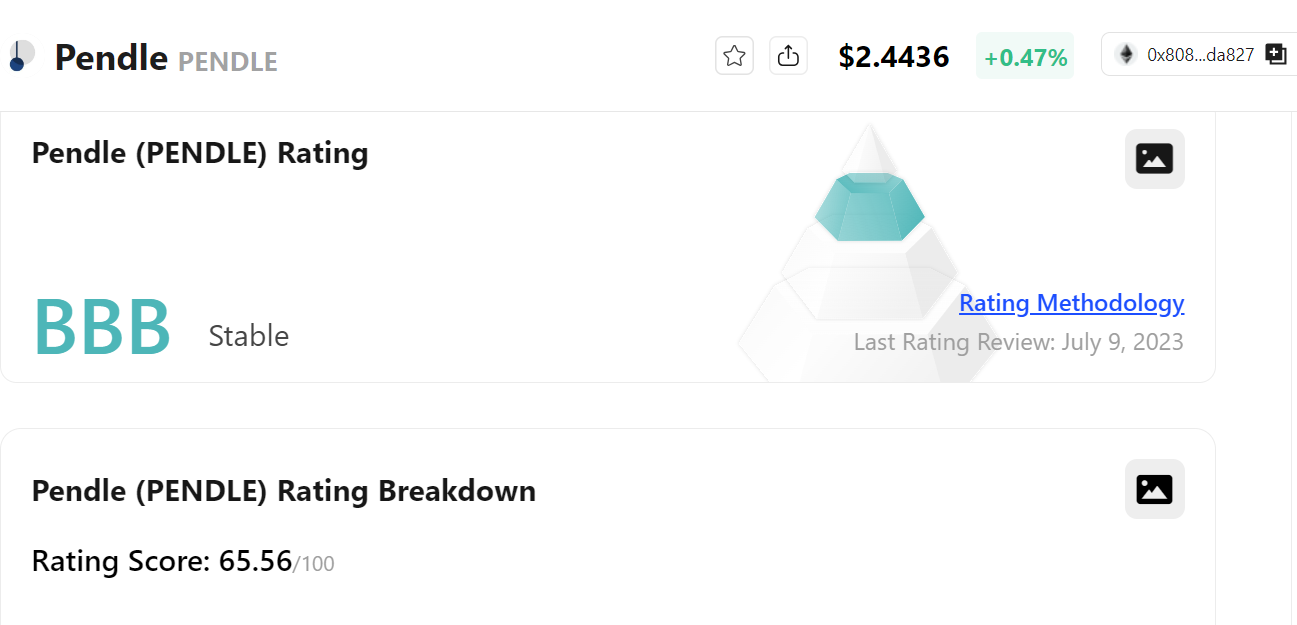Click the $2.4436 price value
This screenshot has width=1297, height=625.
893,57
